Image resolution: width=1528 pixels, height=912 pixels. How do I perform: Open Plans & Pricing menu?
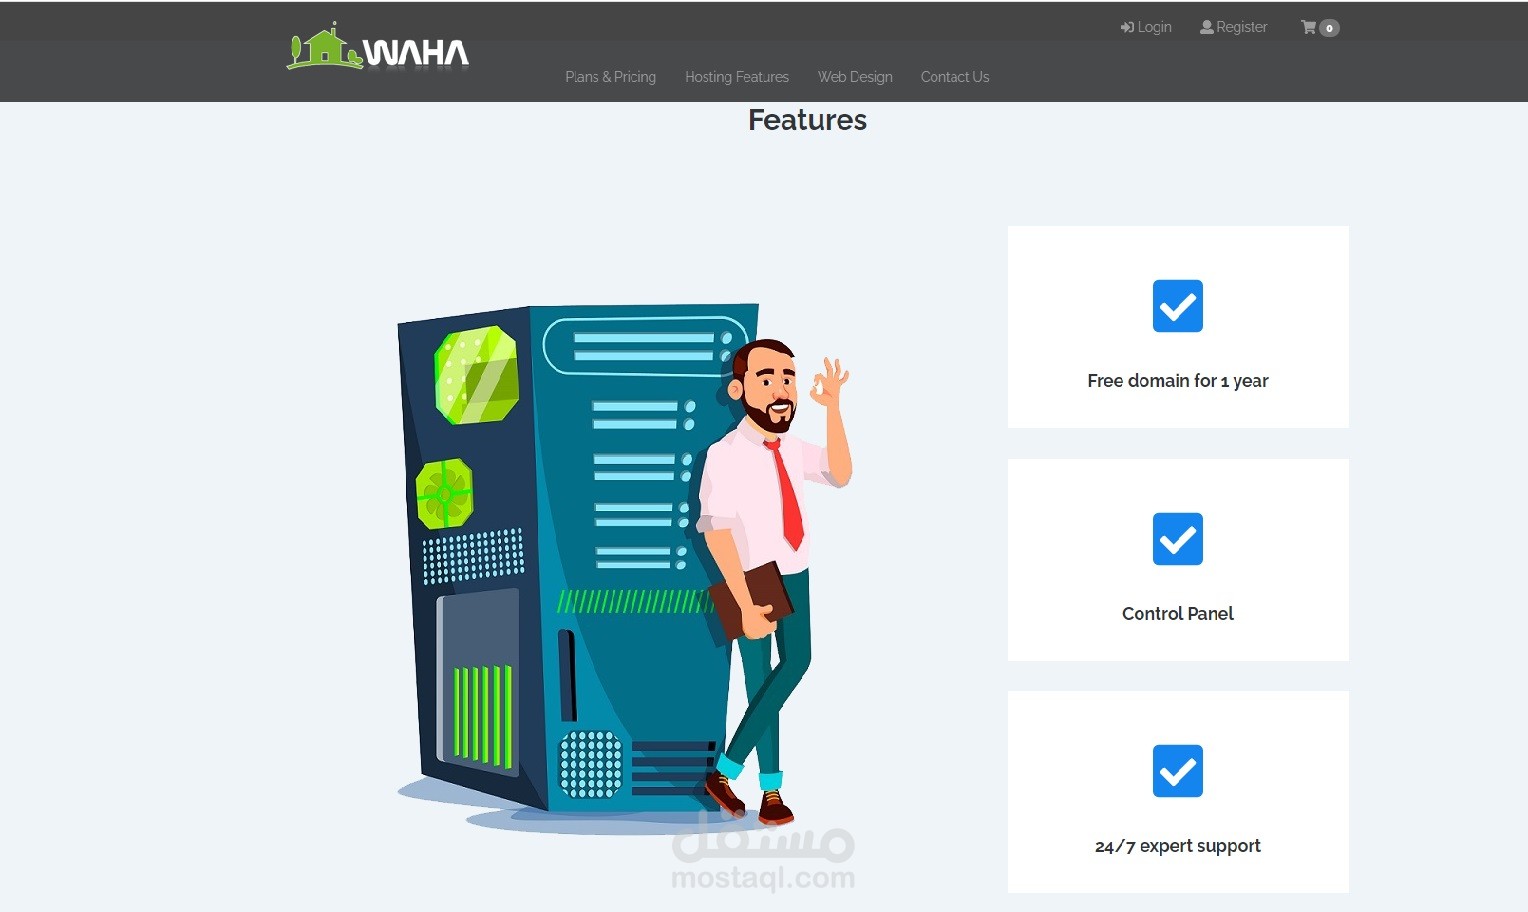[610, 77]
